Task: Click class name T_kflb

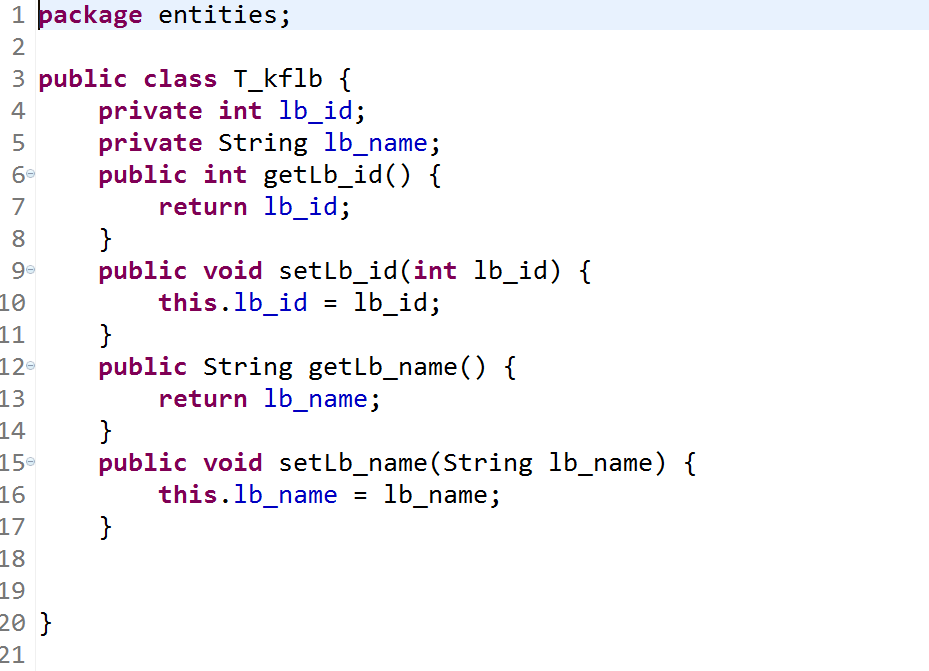Action: (x=278, y=79)
